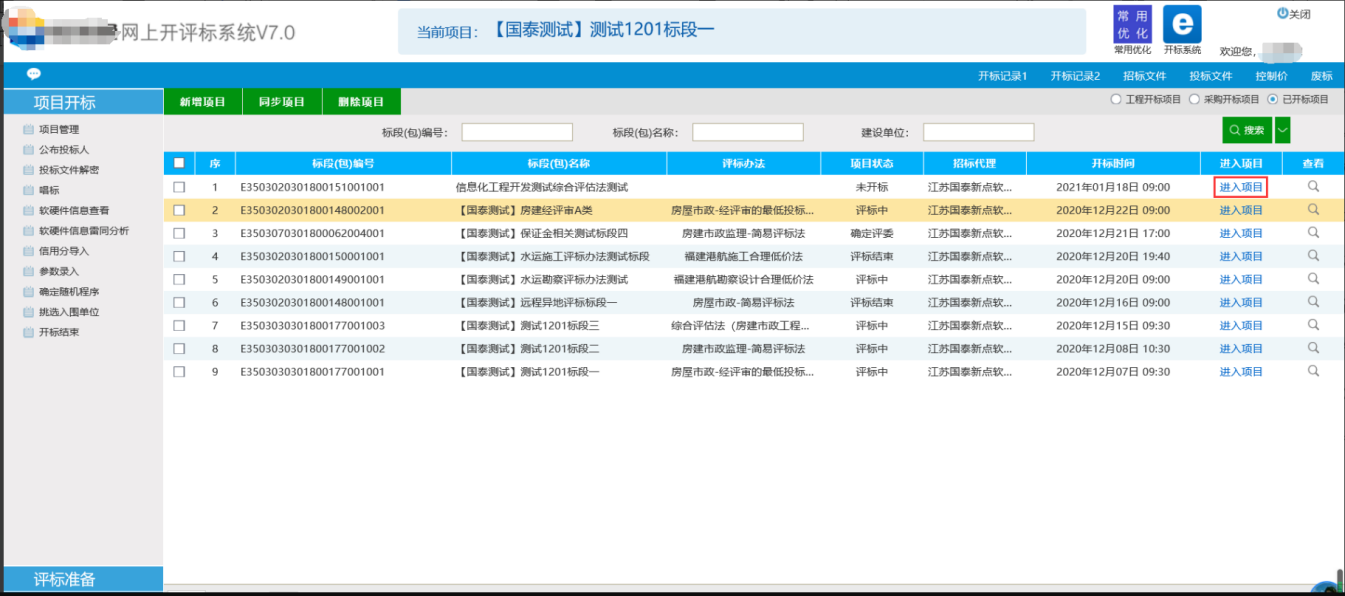Click the magnifier view icon in row 5
This screenshot has width=1345, height=596.
(x=1313, y=279)
